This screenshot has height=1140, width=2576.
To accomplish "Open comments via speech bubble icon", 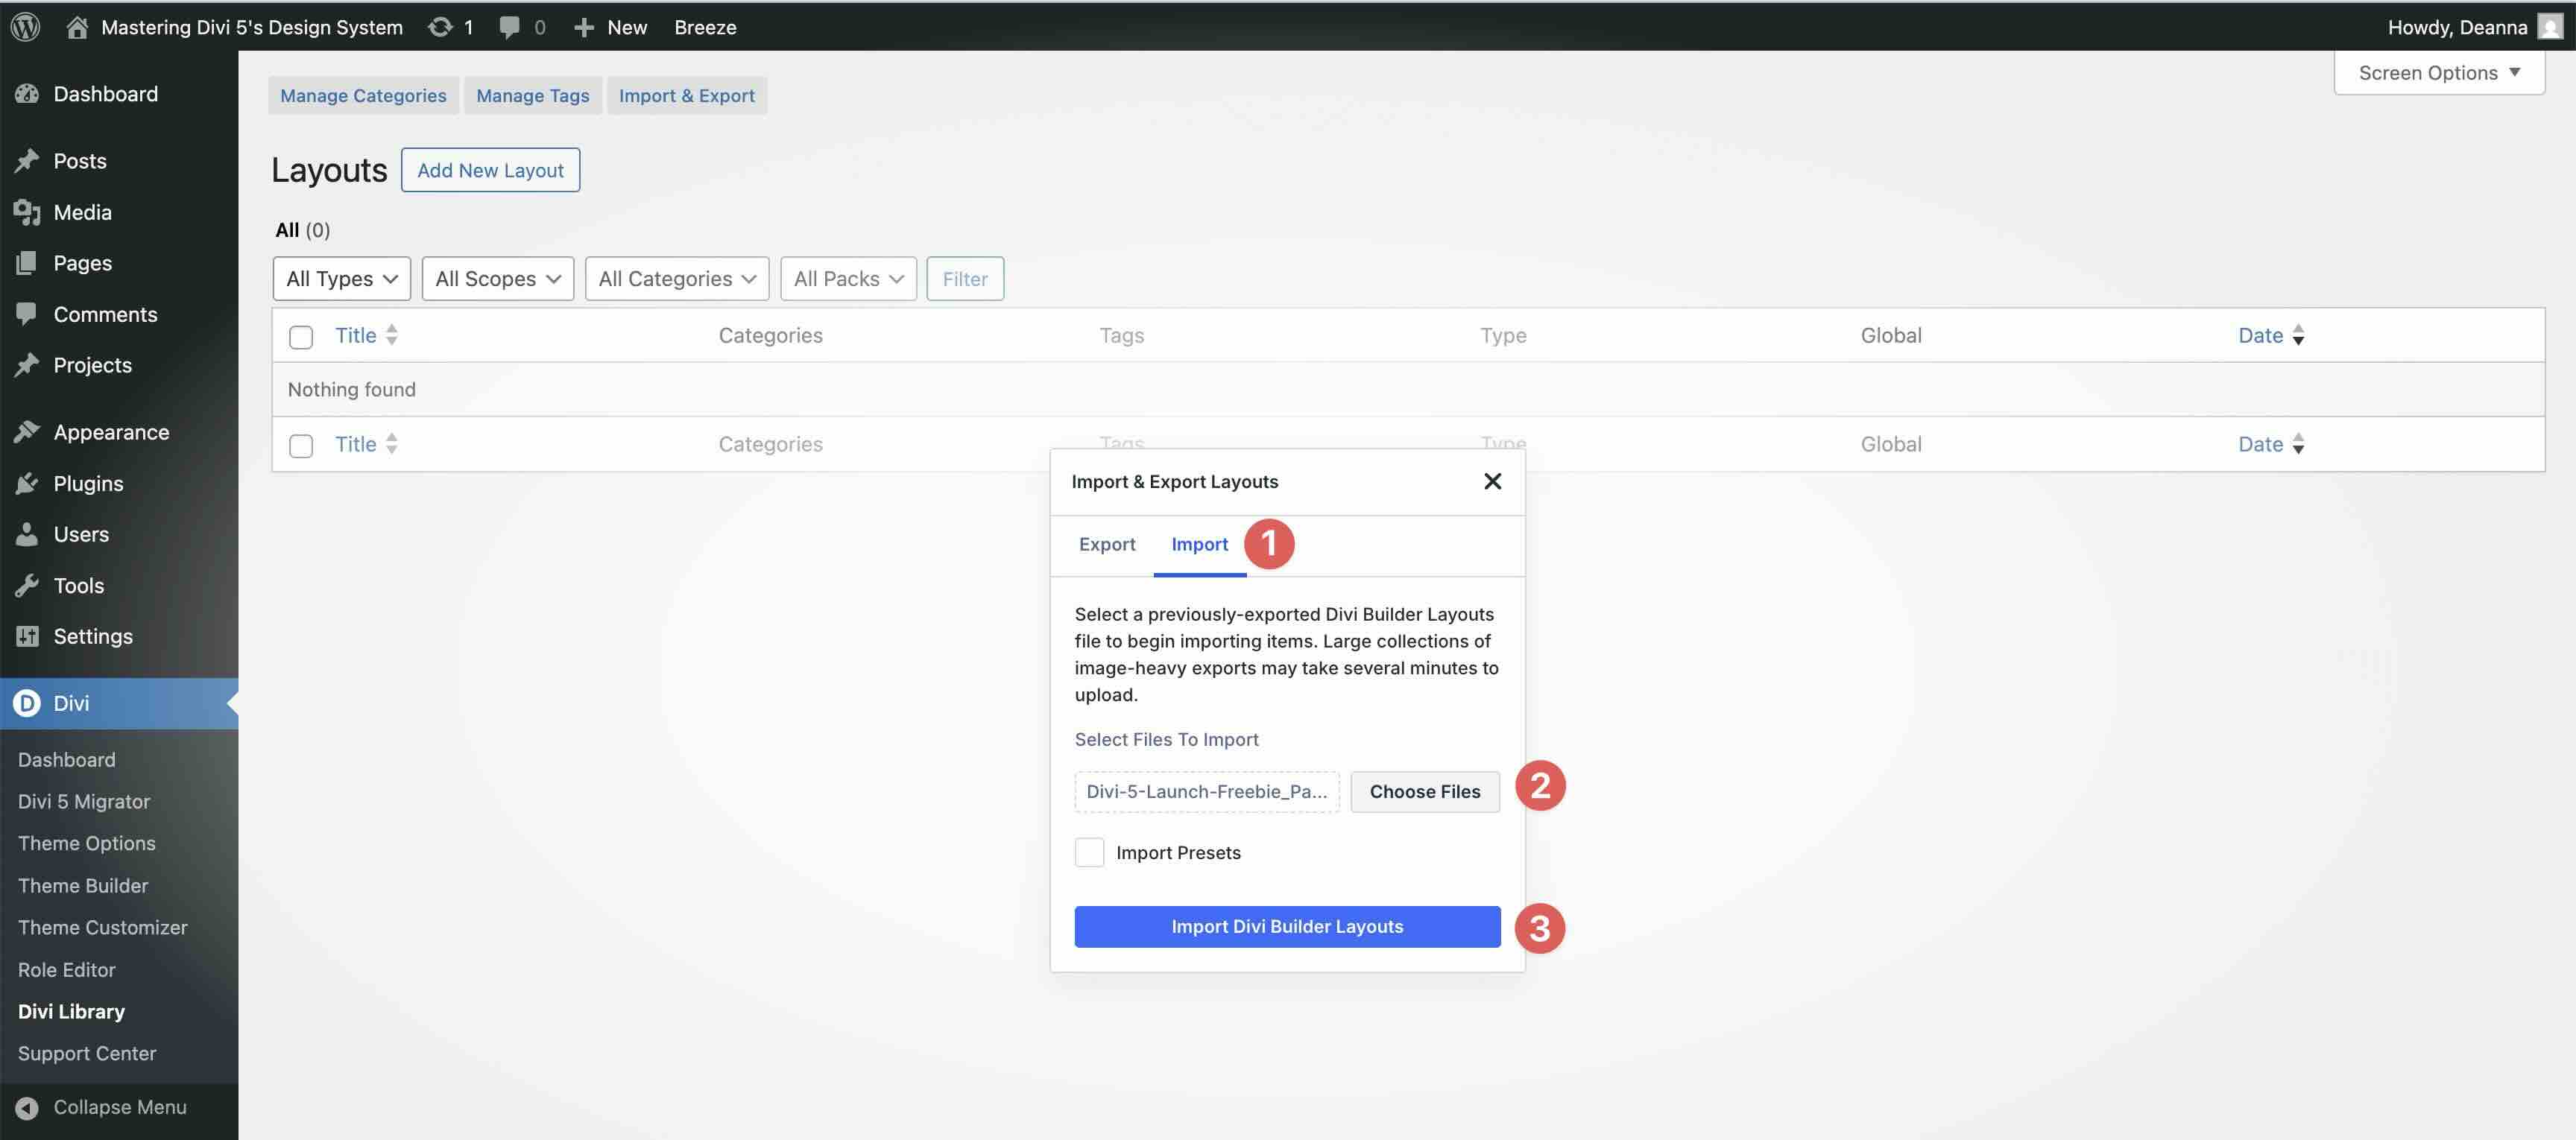I will pos(510,27).
